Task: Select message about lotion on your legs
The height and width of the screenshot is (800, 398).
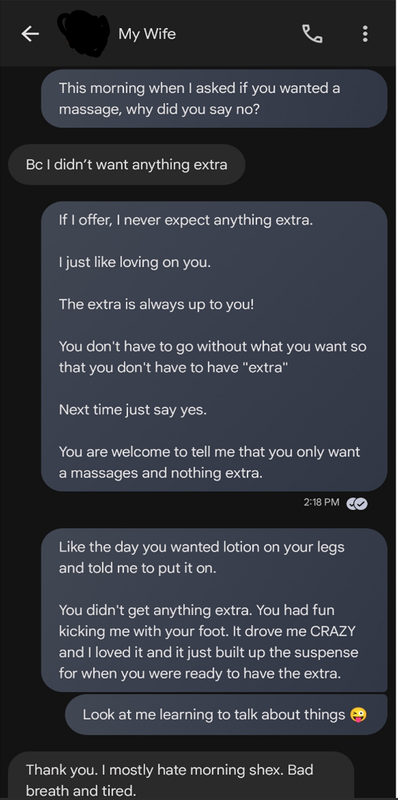Action: pos(214,610)
